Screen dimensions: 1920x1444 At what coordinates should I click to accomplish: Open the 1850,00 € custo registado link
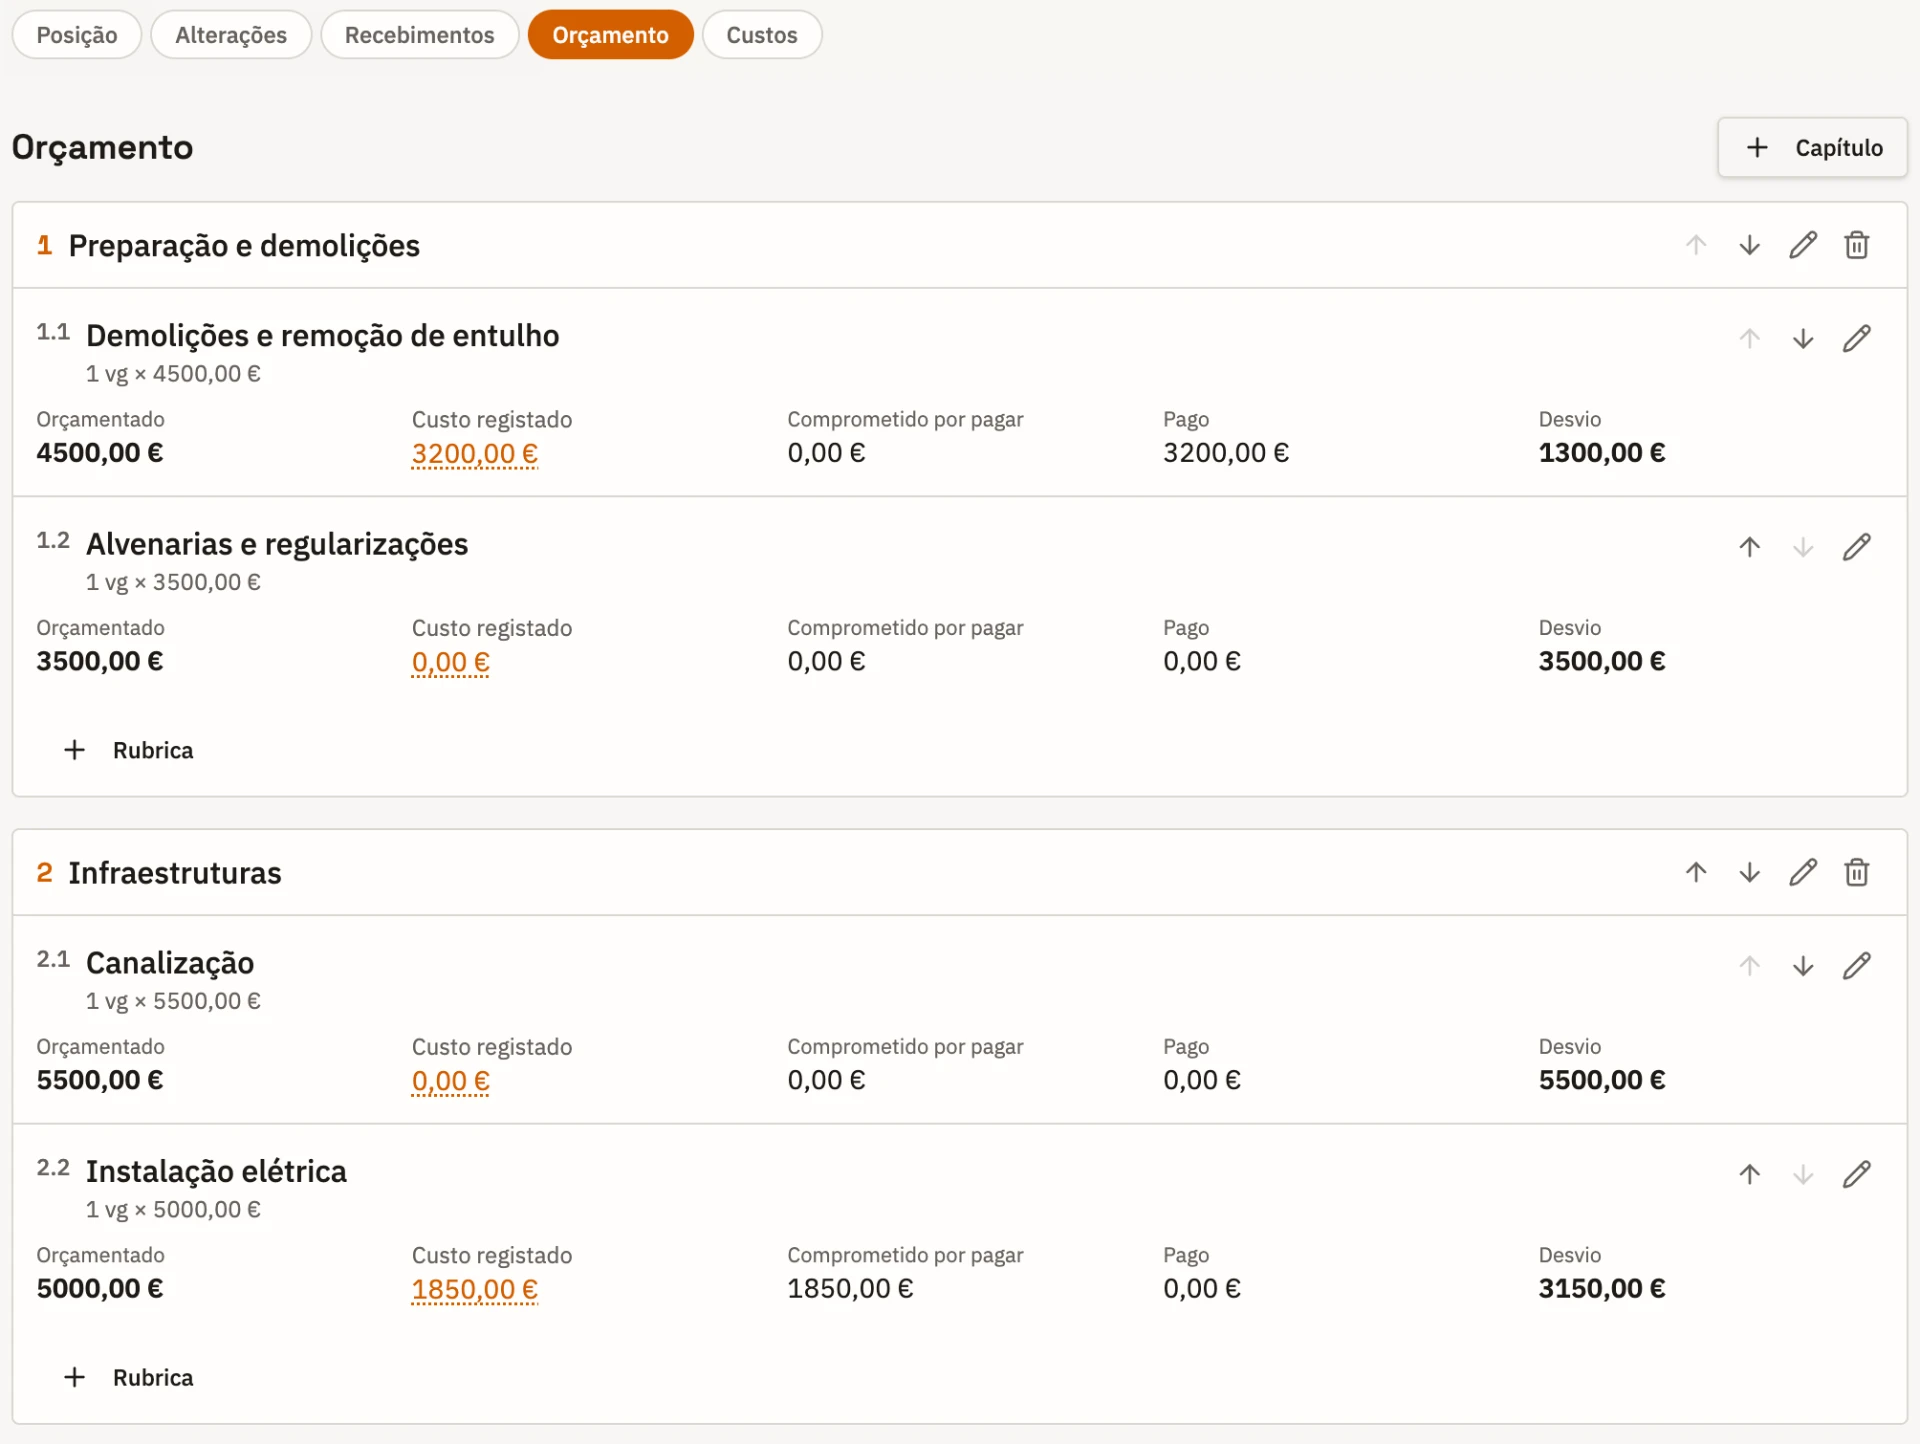click(475, 1289)
